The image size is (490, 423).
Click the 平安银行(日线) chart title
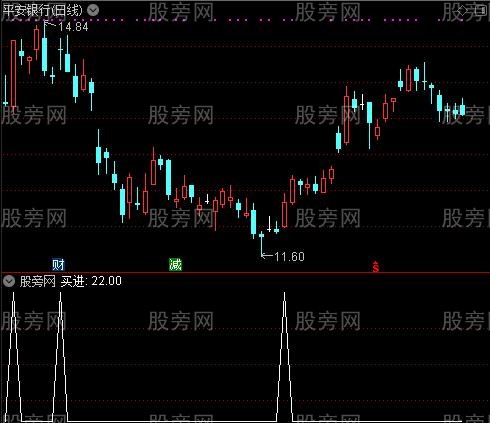coord(42,10)
